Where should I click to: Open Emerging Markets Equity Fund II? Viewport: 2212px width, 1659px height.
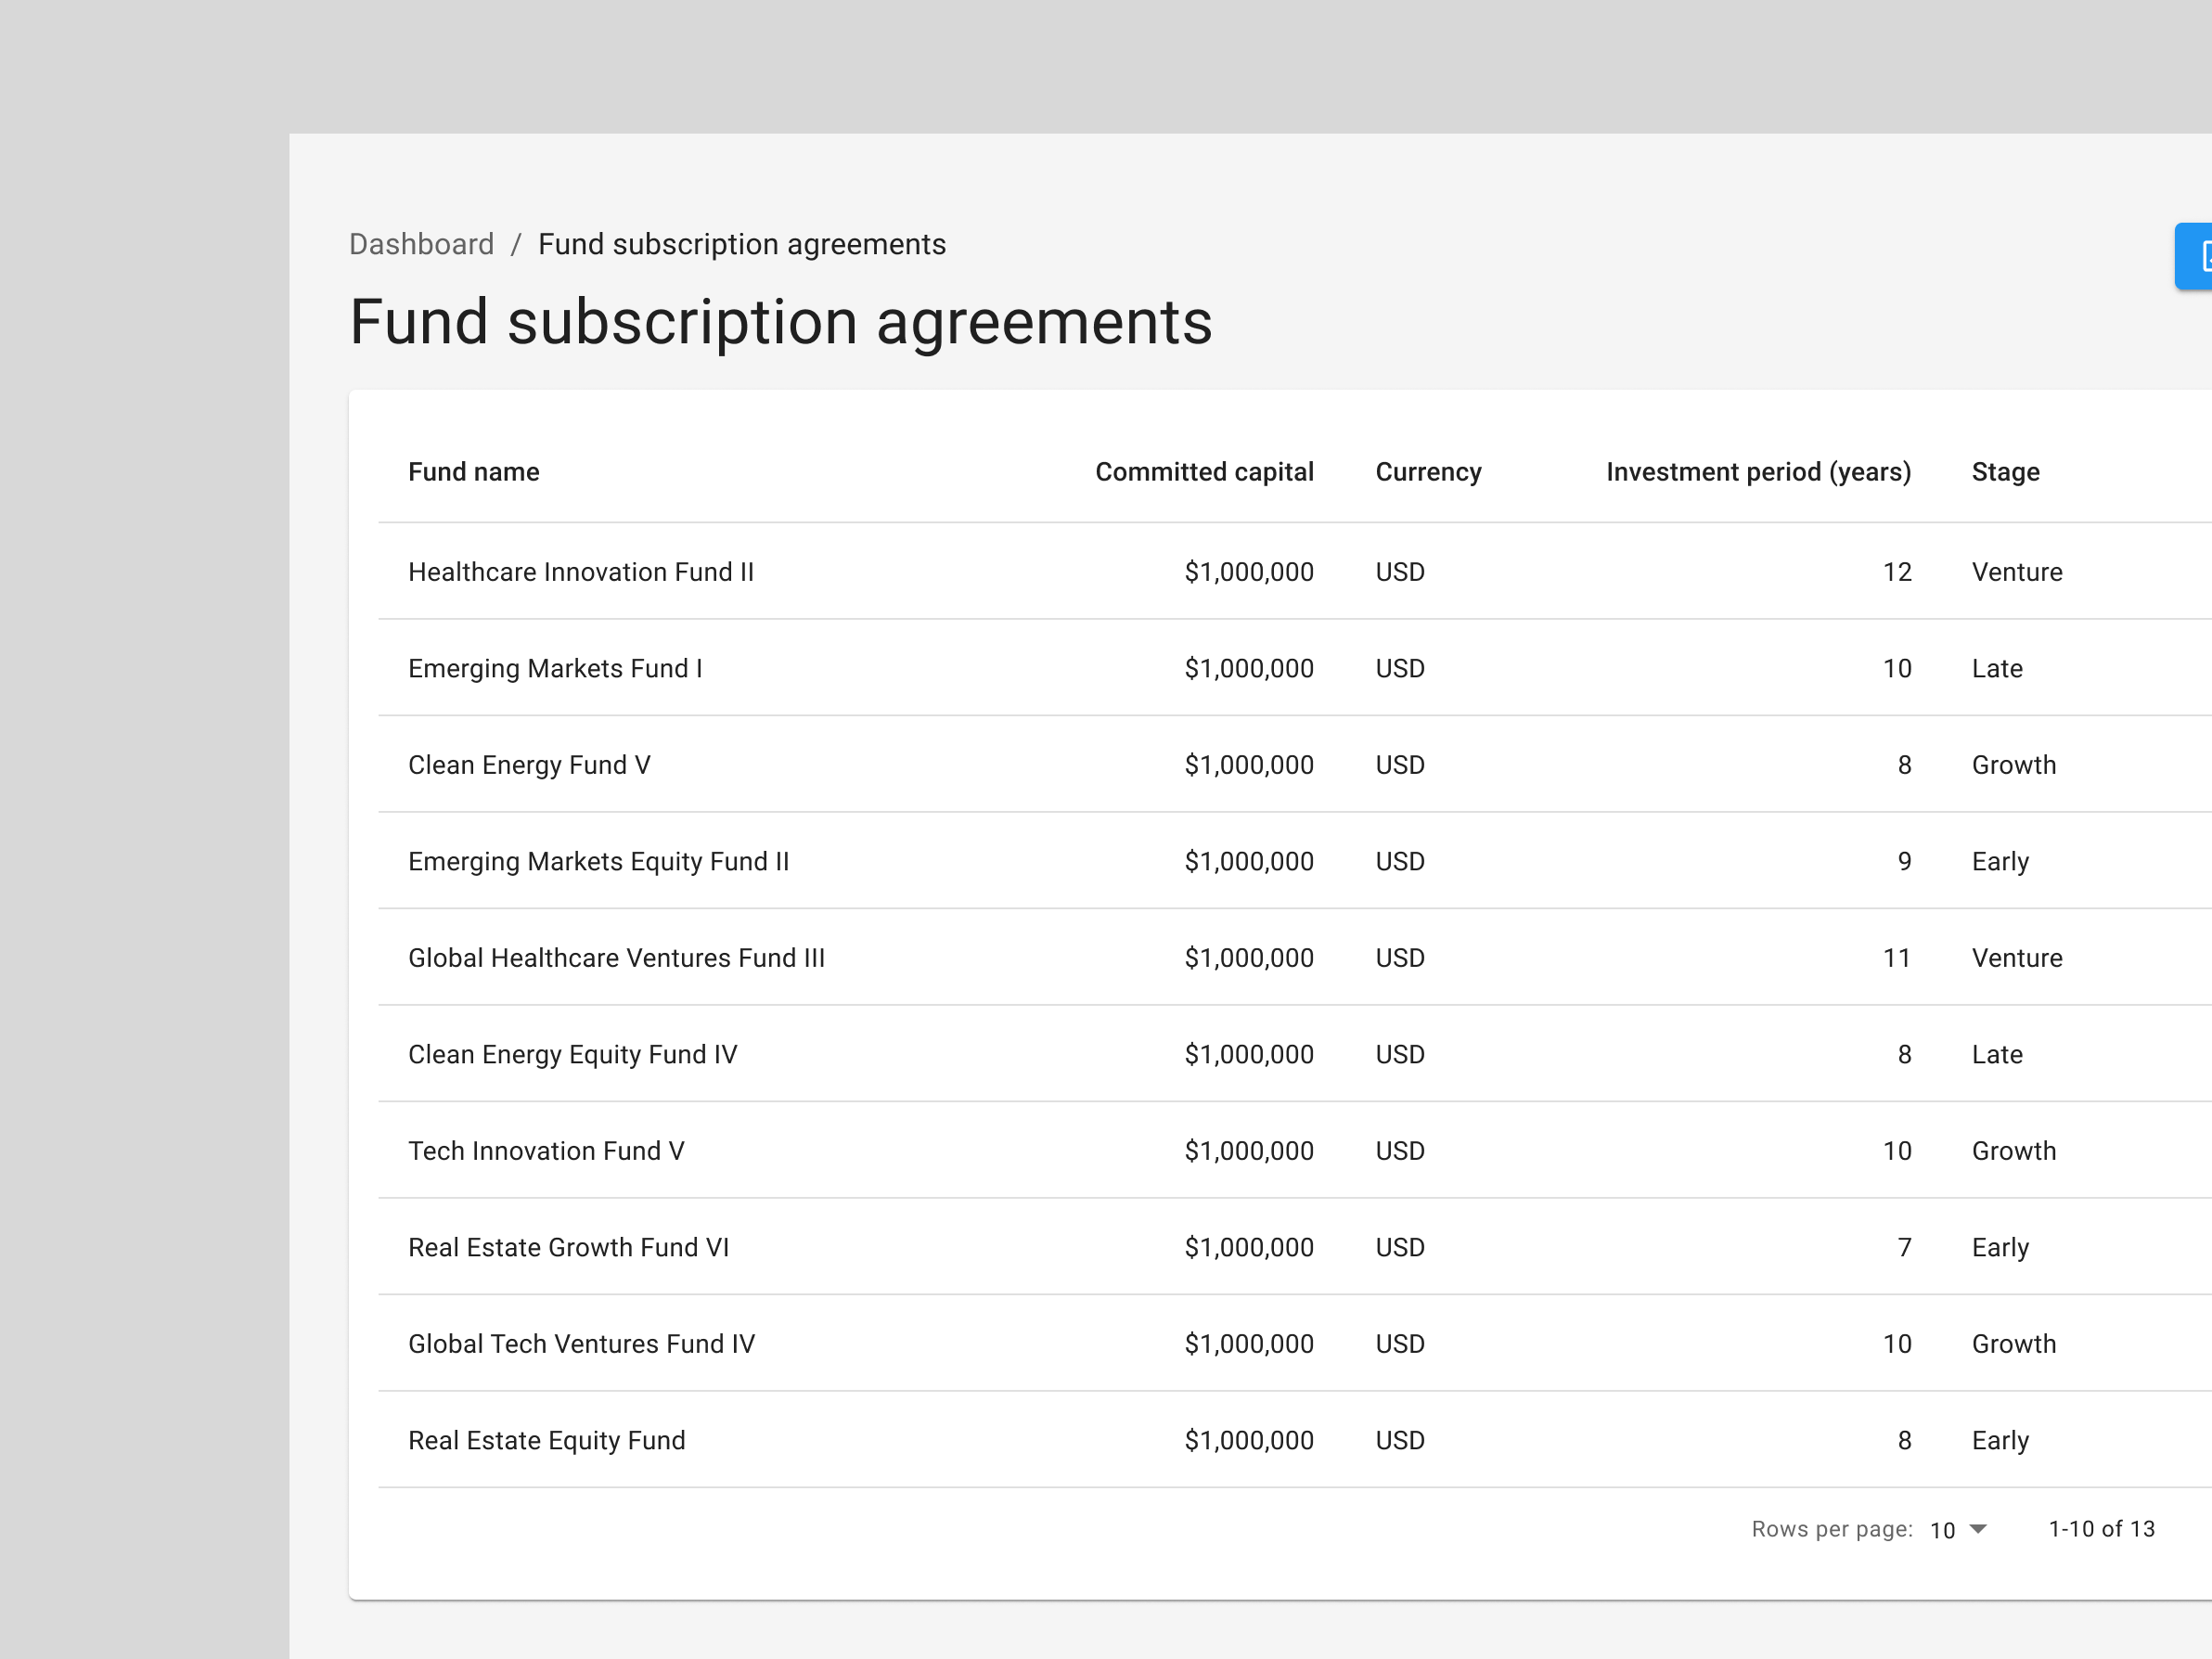coord(598,861)
